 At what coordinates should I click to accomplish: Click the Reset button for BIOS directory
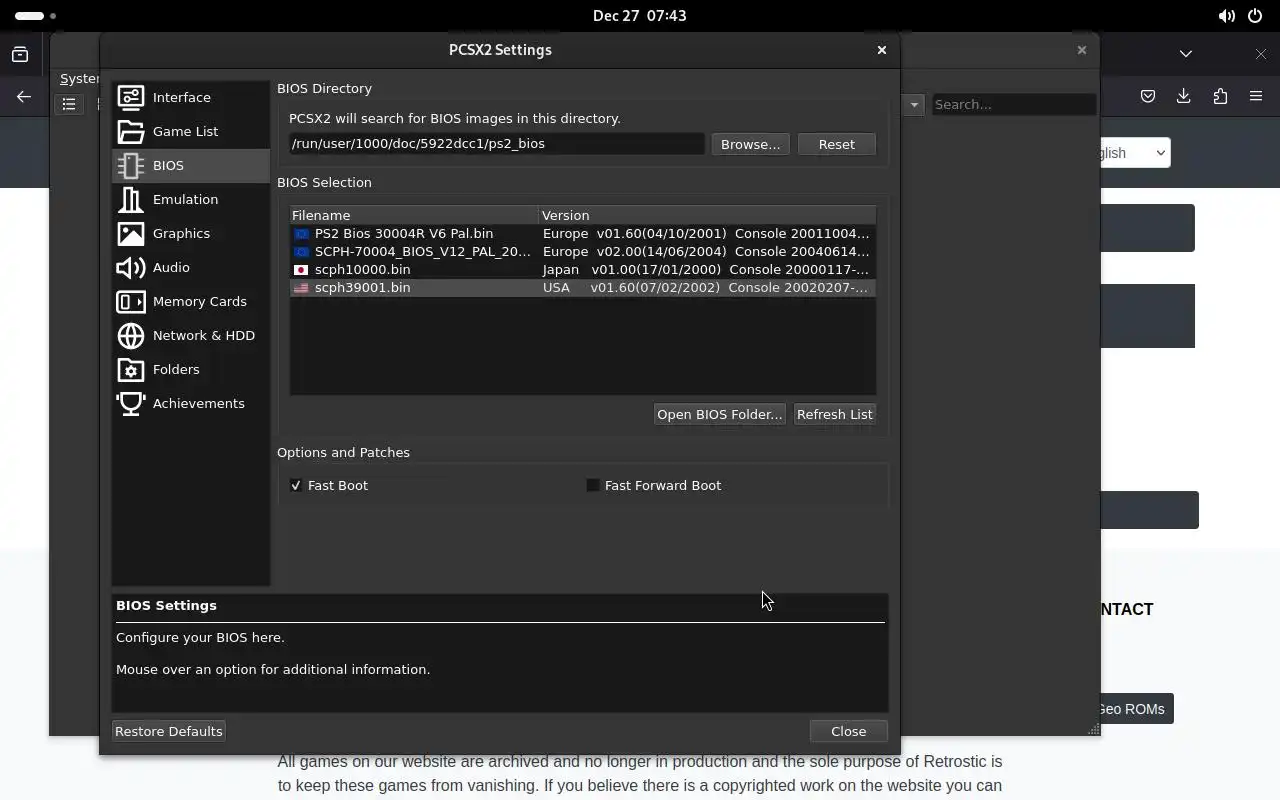(x=836, y=144)
